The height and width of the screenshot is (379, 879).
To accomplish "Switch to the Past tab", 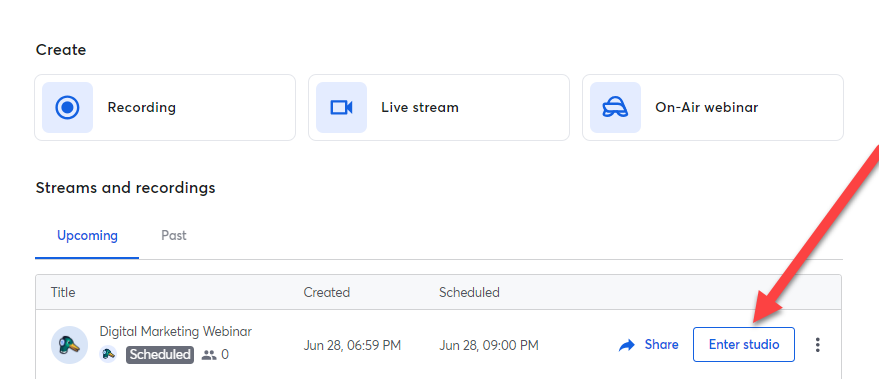I will coord(174,235).
